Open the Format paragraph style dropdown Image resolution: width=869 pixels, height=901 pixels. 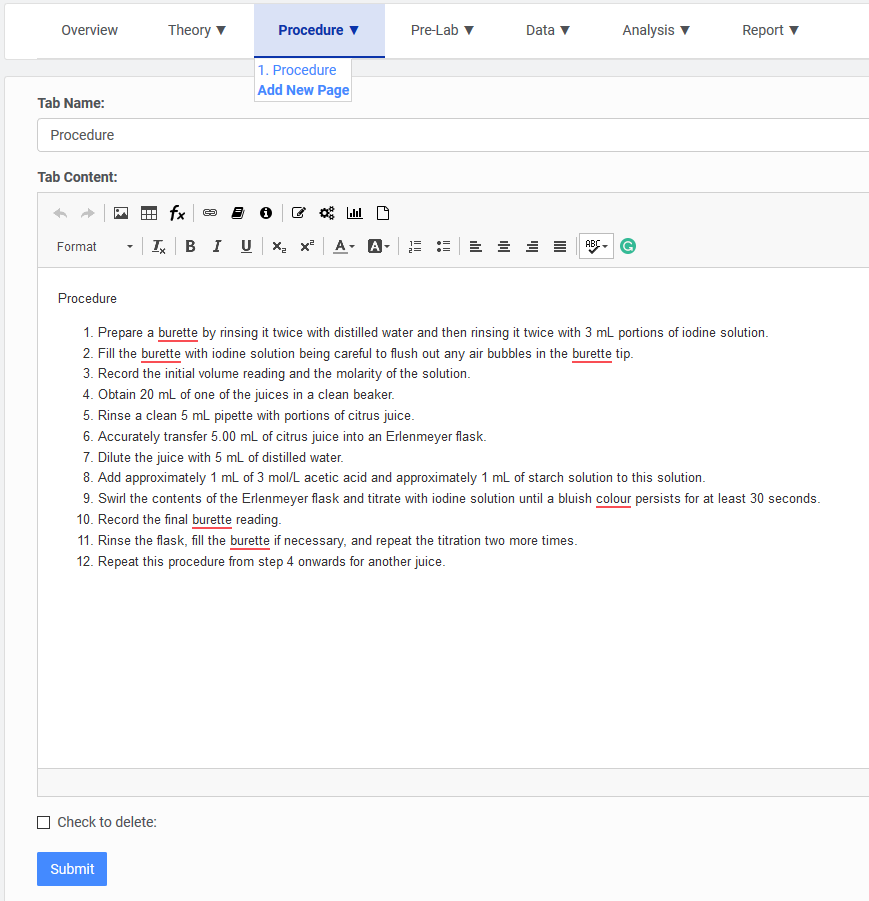point(95,247)
